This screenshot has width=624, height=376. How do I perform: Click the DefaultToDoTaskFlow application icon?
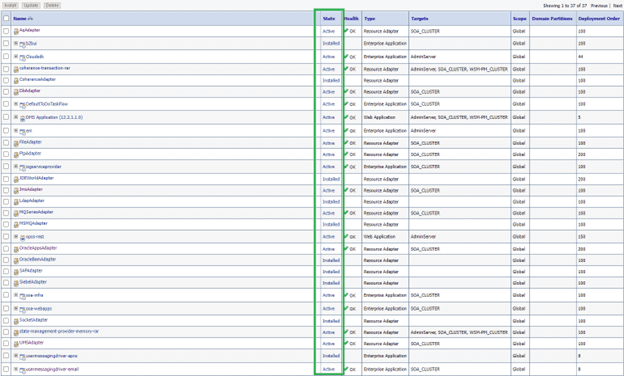pos(23,105)
